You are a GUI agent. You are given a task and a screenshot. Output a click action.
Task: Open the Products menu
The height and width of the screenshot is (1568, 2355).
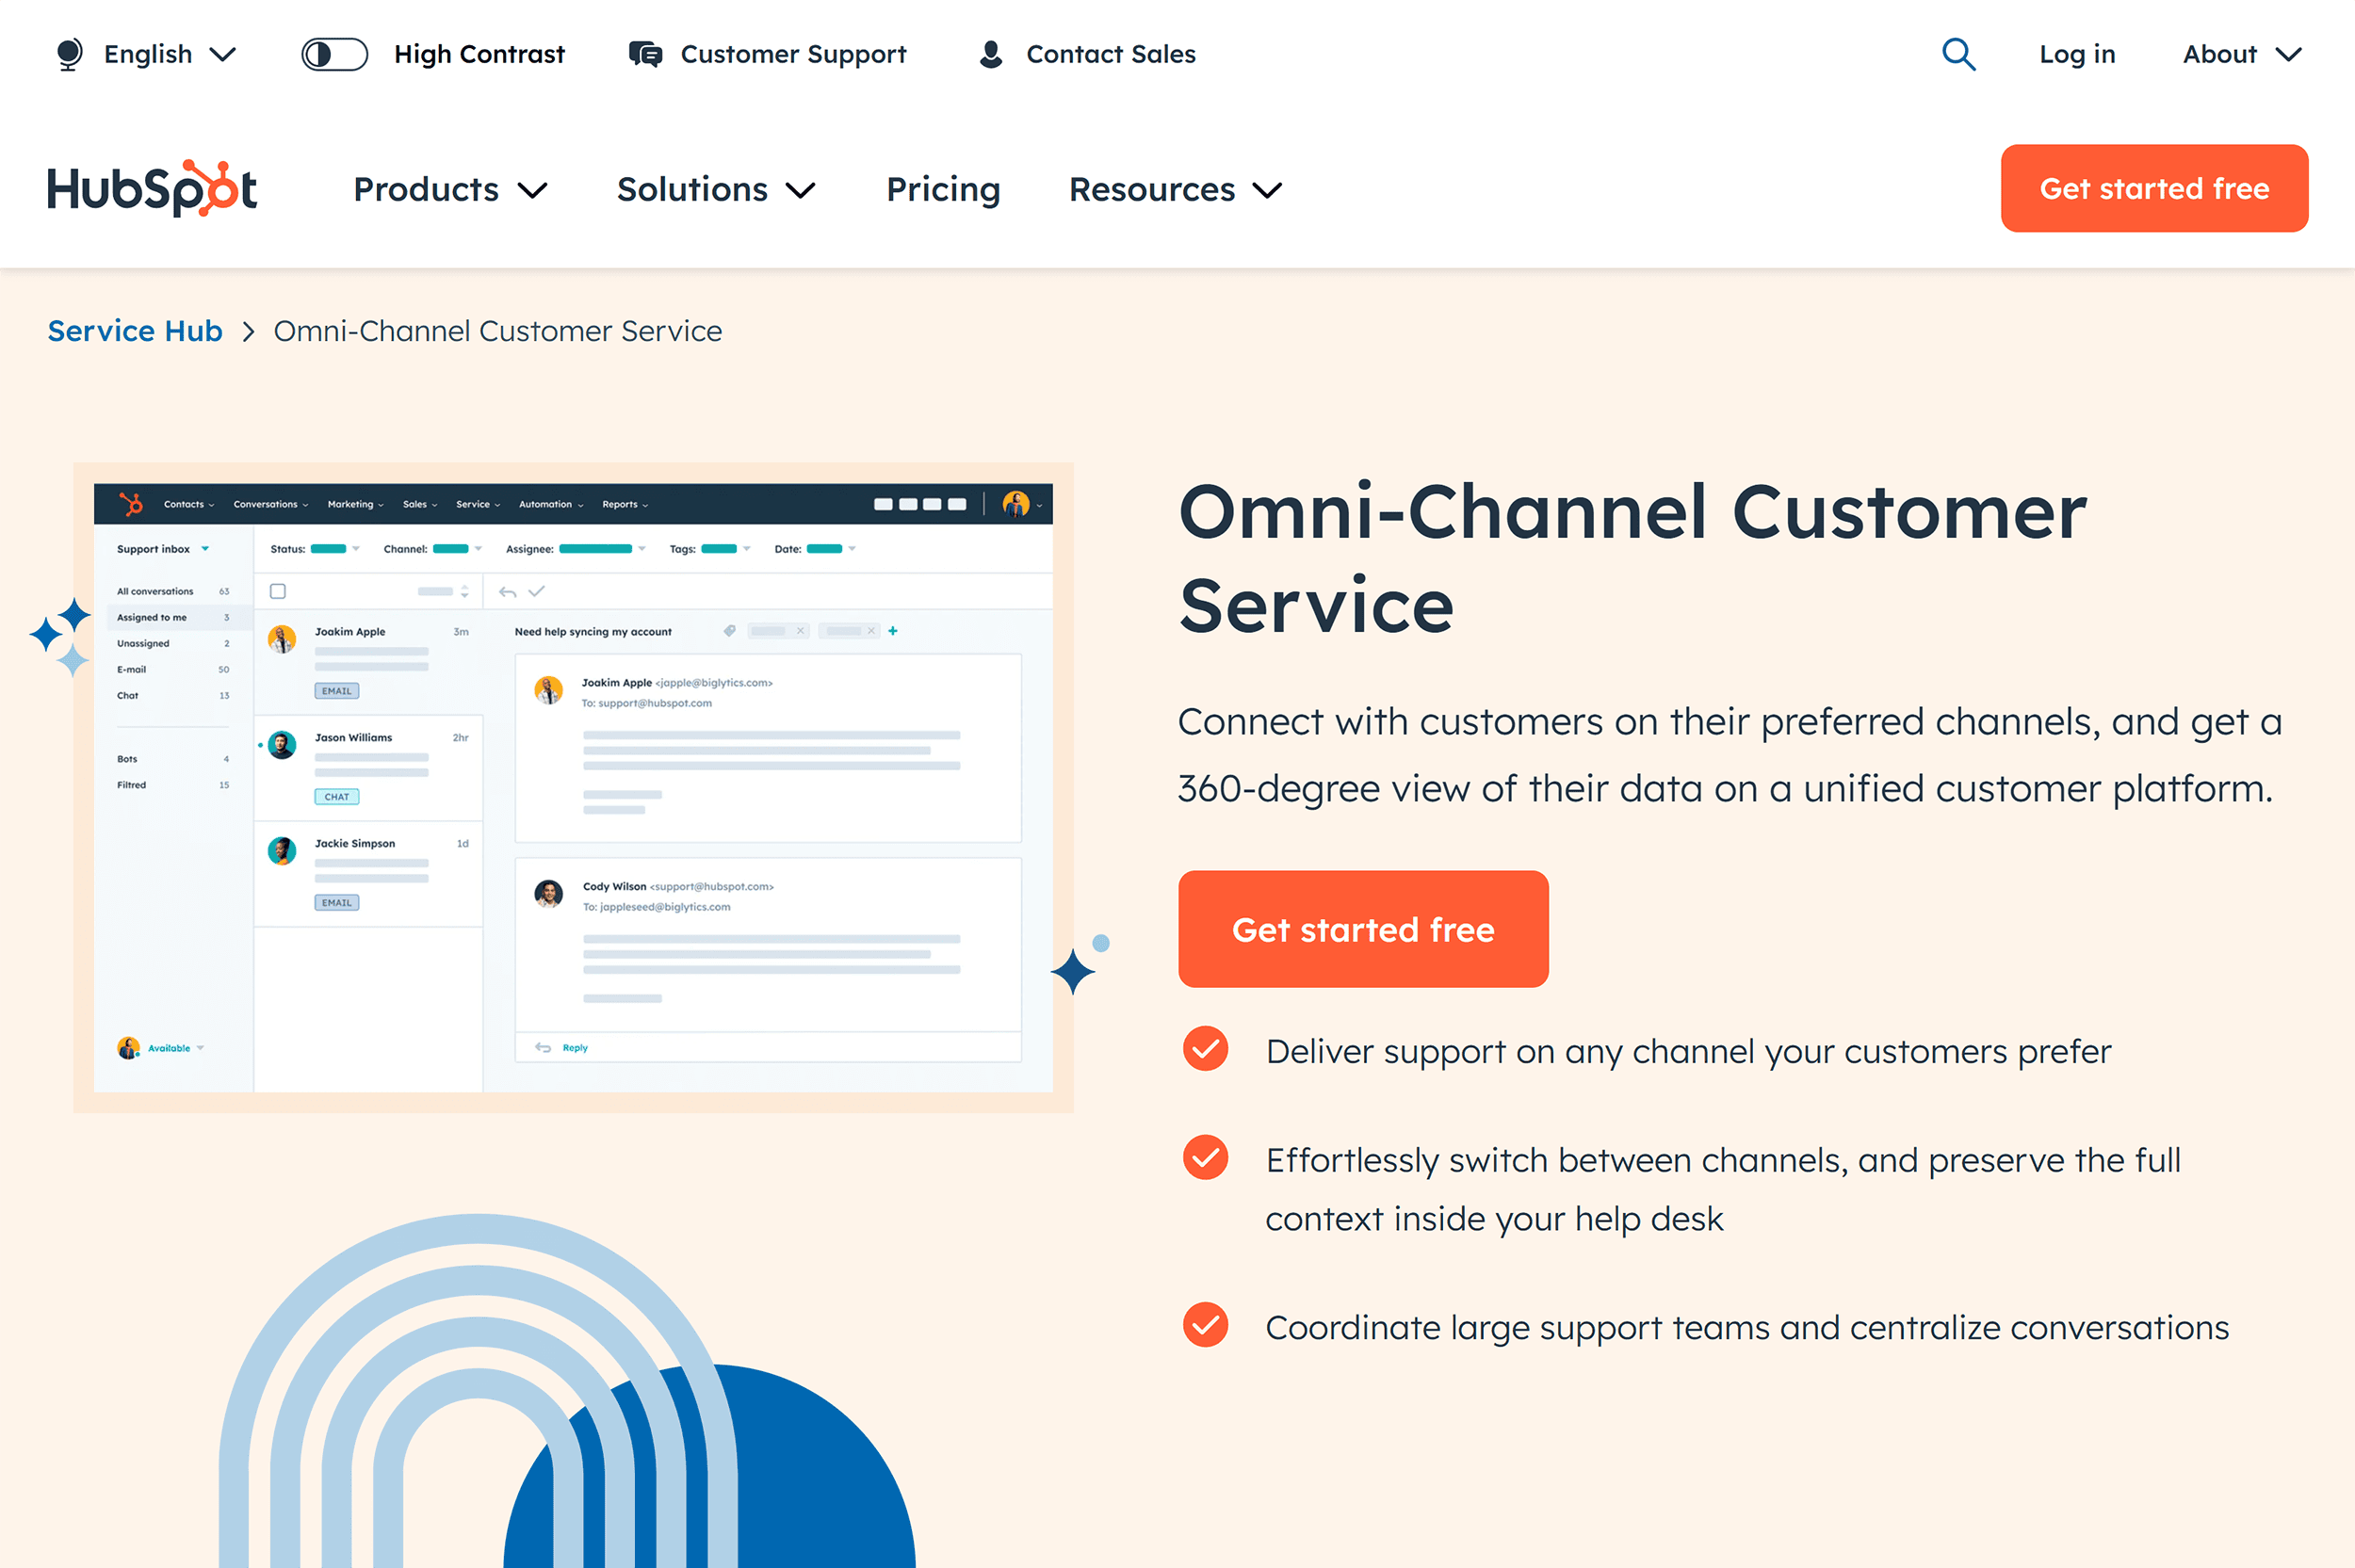[450, 189]
